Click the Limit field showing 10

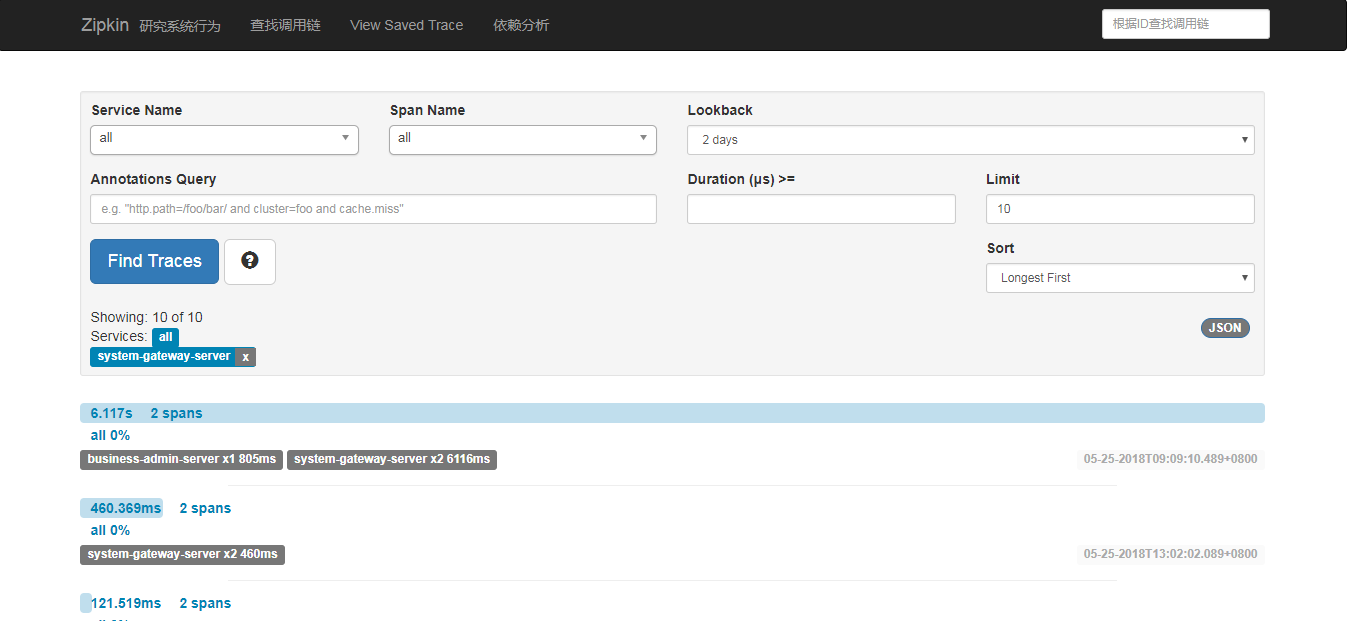(1120, 209)
